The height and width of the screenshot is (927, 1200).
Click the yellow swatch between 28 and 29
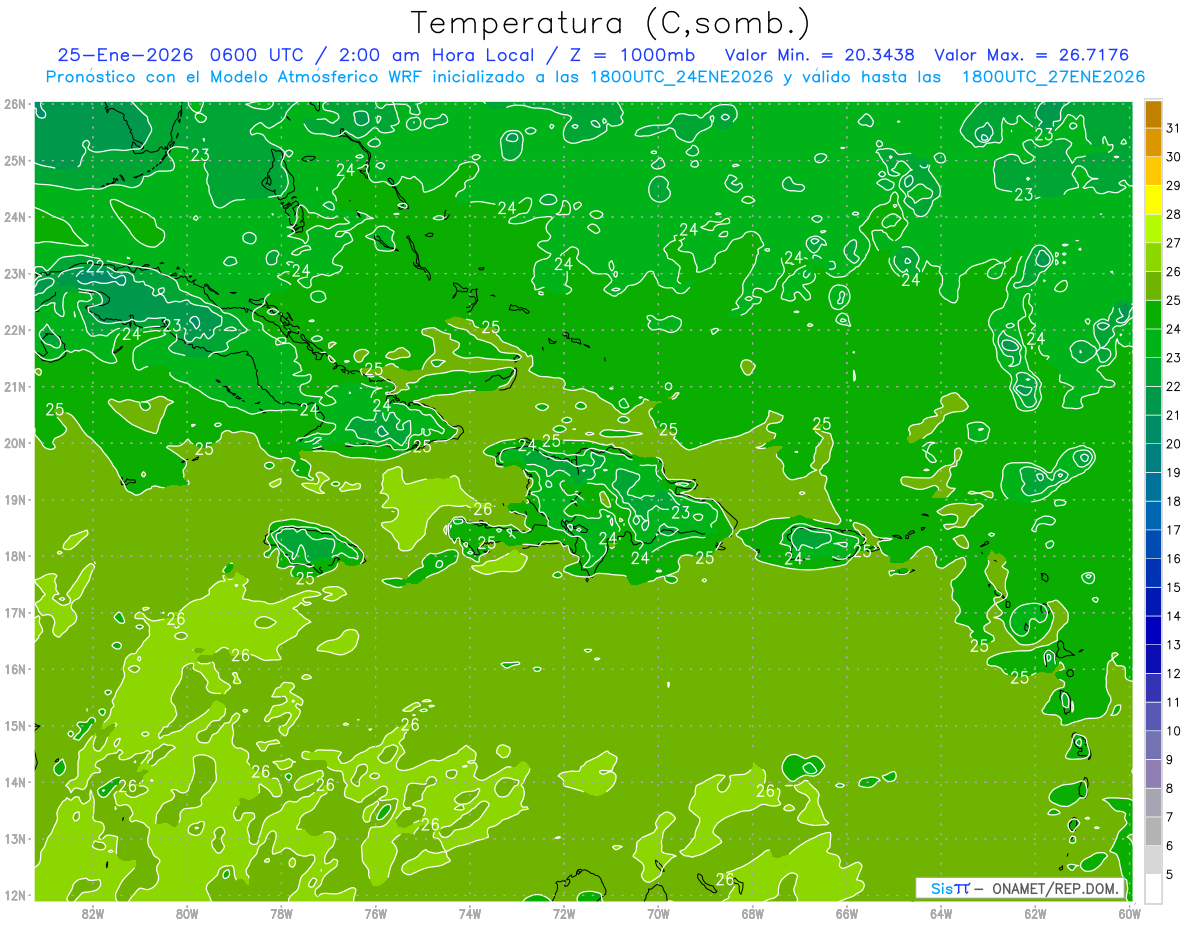point(1153,200)
